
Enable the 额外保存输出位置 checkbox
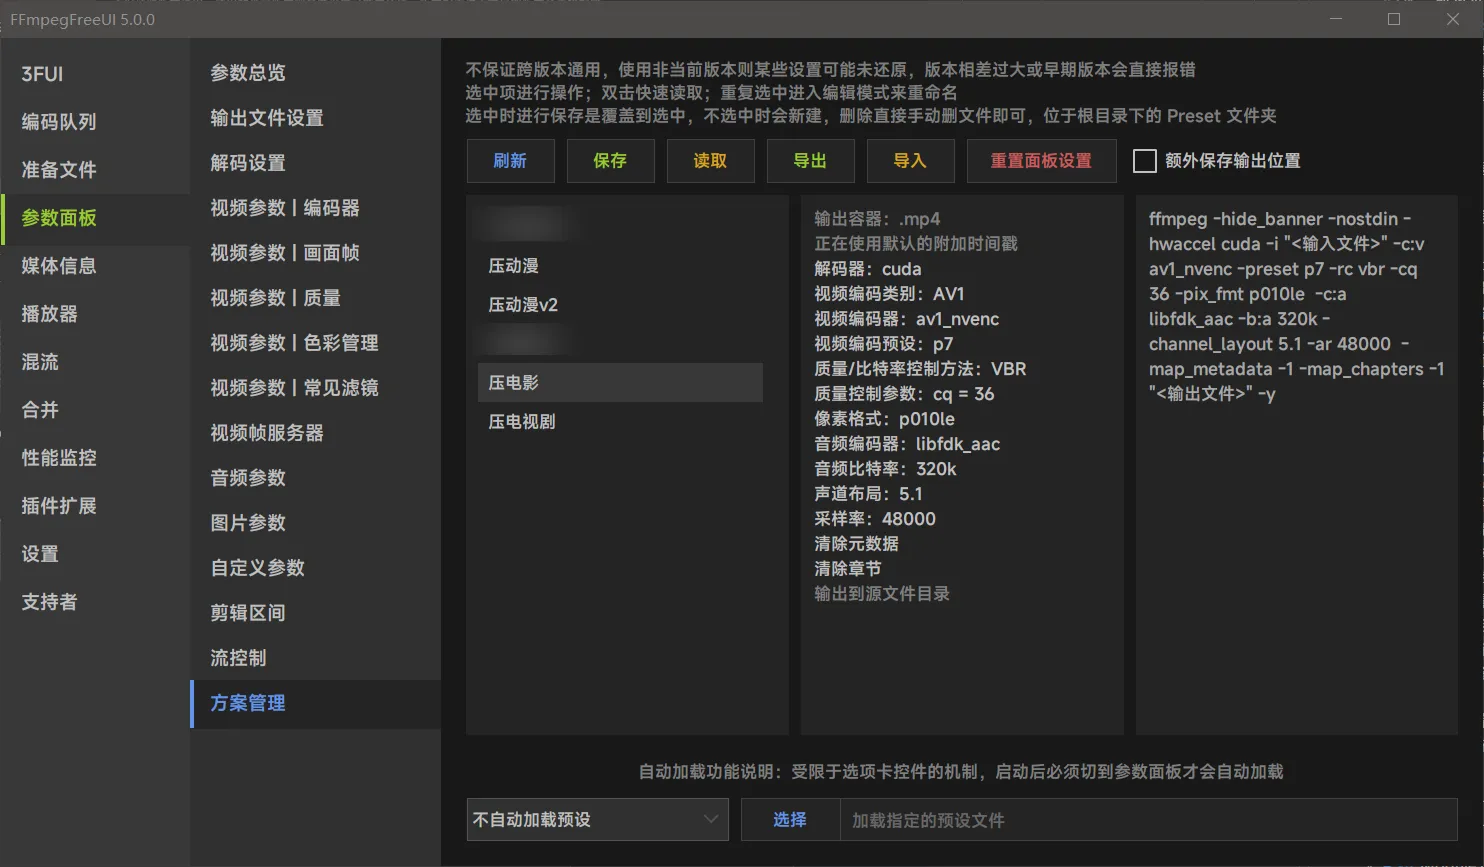(1145, 161)
